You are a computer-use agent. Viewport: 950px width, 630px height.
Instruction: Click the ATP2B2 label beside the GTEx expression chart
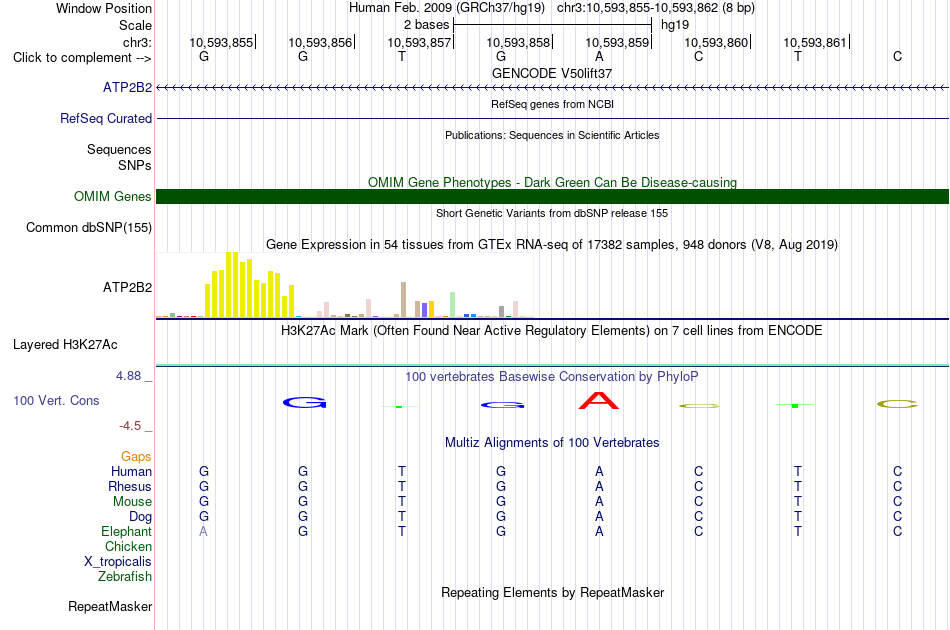127,287
